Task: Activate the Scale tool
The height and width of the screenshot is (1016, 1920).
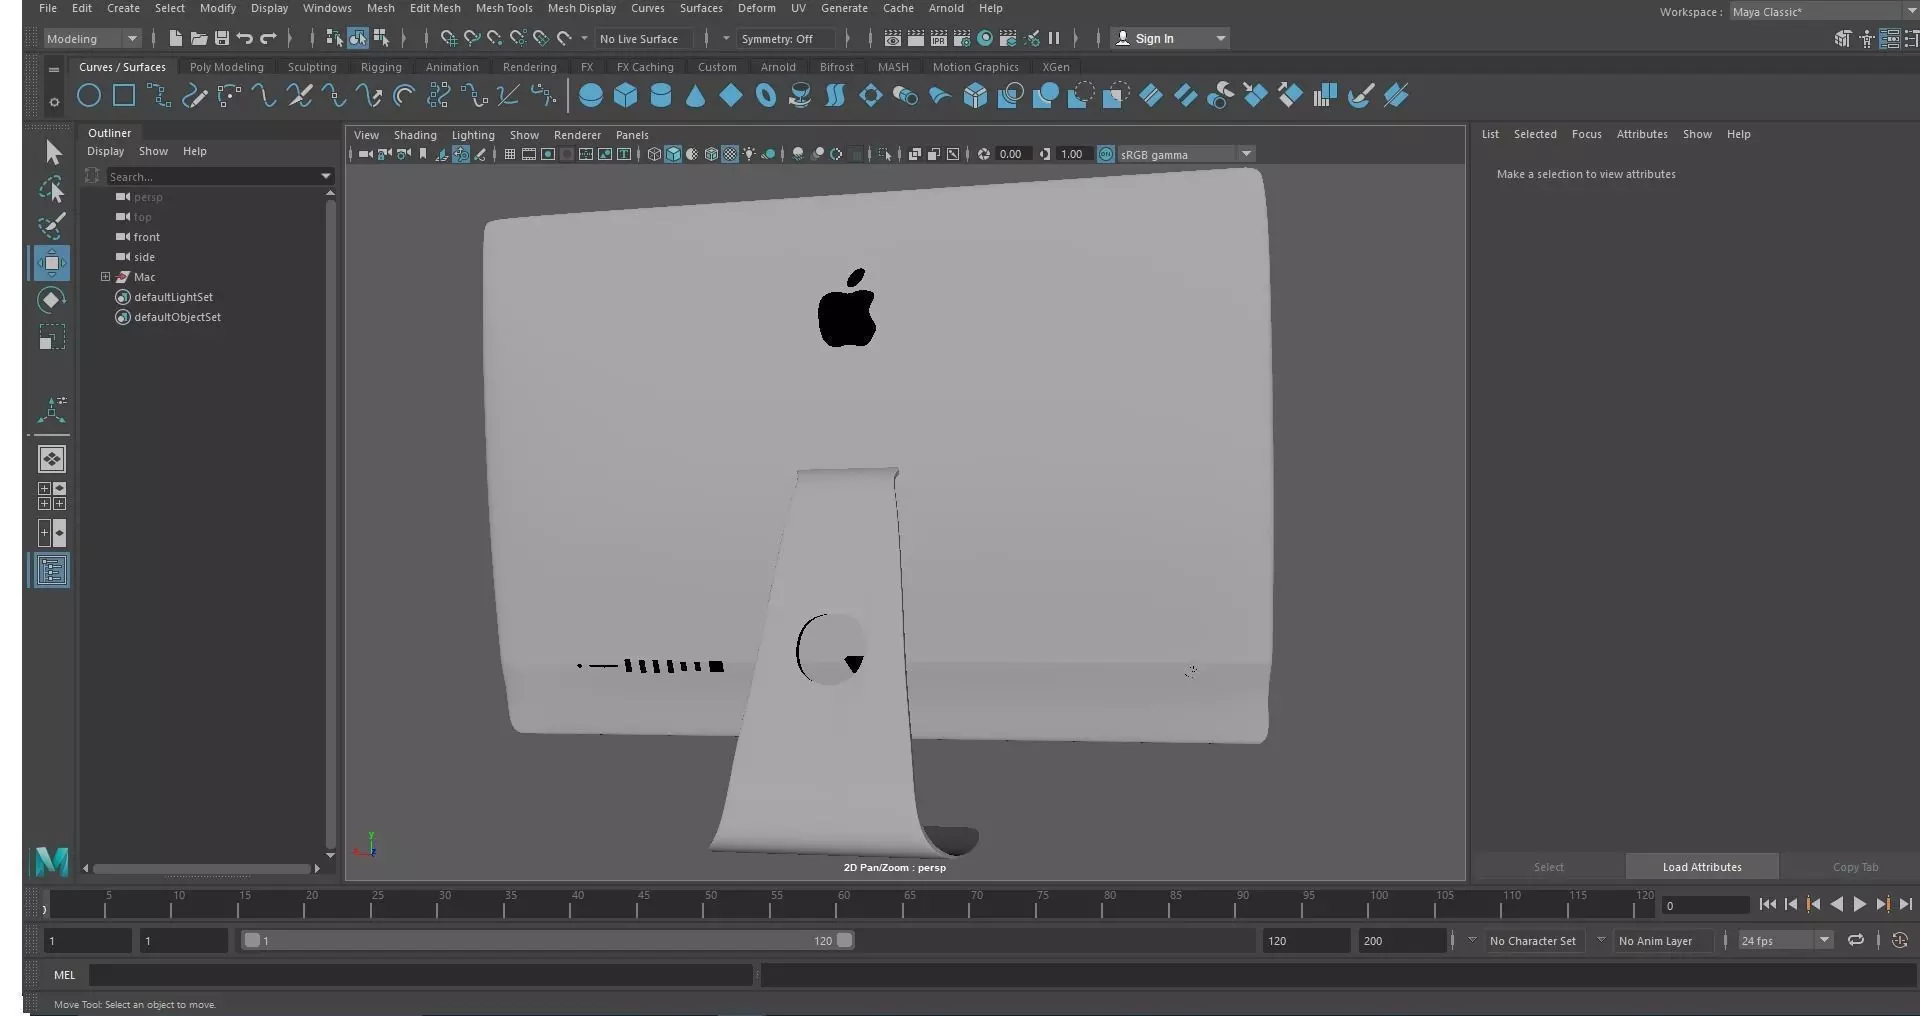Action: (x=52, y=337)
